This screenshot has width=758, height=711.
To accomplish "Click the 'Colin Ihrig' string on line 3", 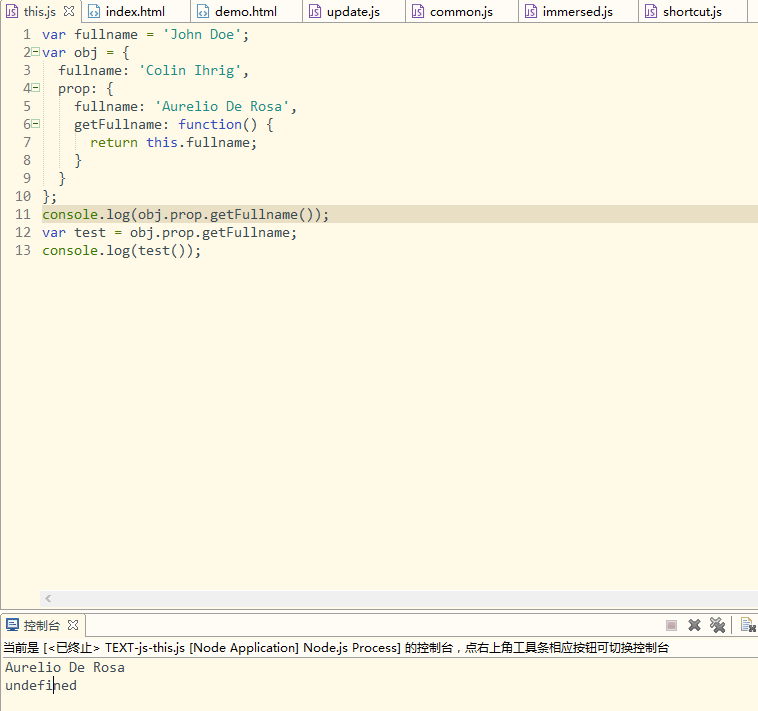I will coord(190,71).
